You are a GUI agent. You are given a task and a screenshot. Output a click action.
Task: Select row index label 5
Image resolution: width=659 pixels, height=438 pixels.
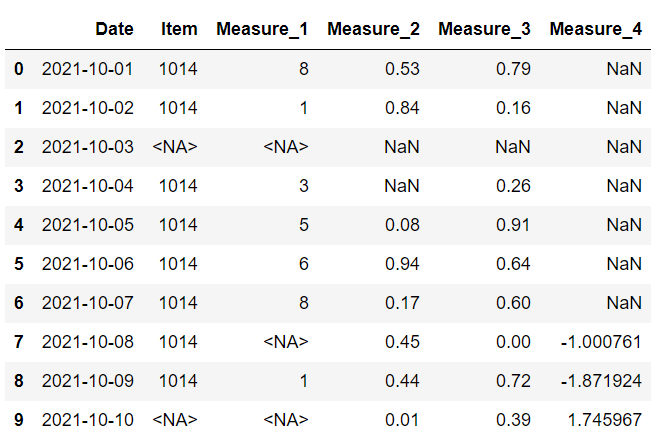(18, 264)
